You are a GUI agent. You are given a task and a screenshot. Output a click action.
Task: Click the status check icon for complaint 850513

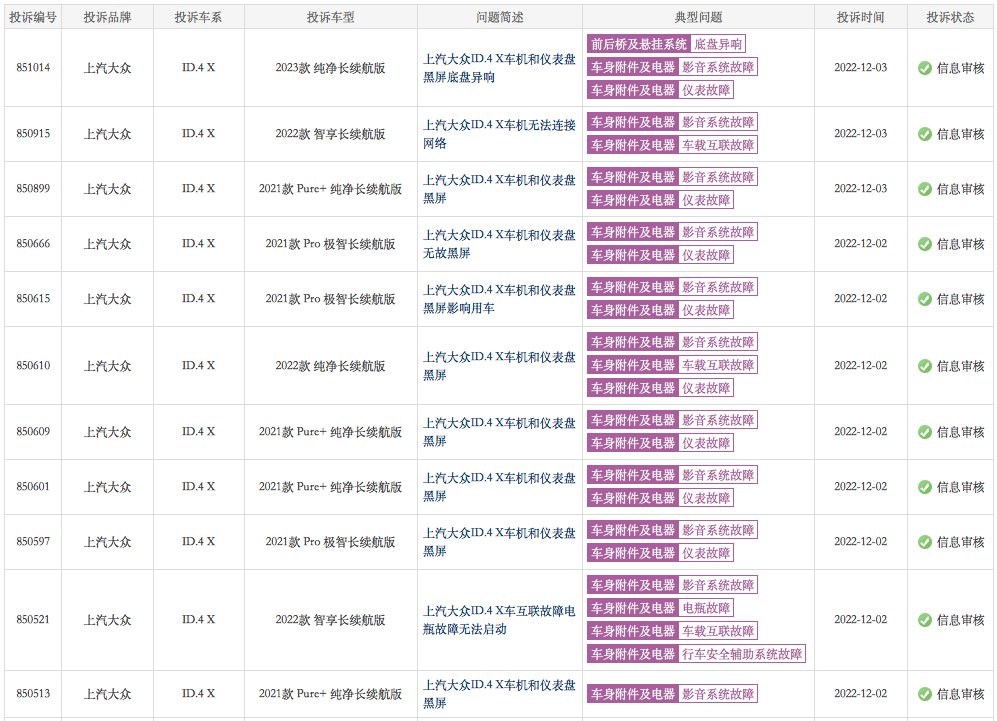925,694
